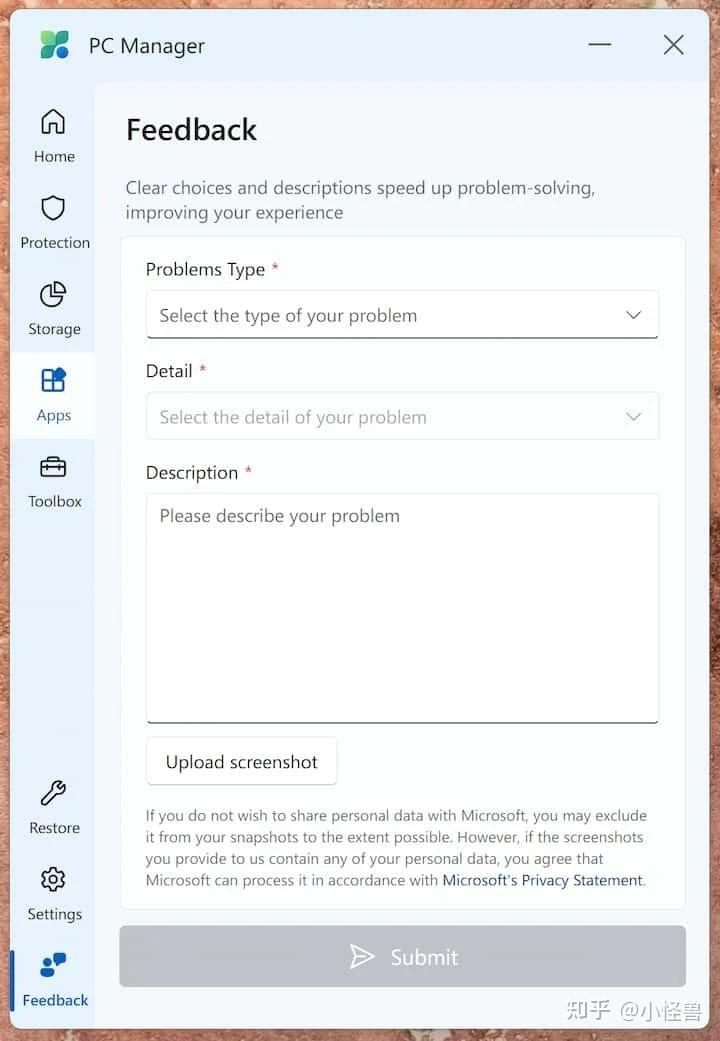720x1041 pixels.
Task: Click the Problems Type chevron arrow
Action: click(x=633, y=315)
